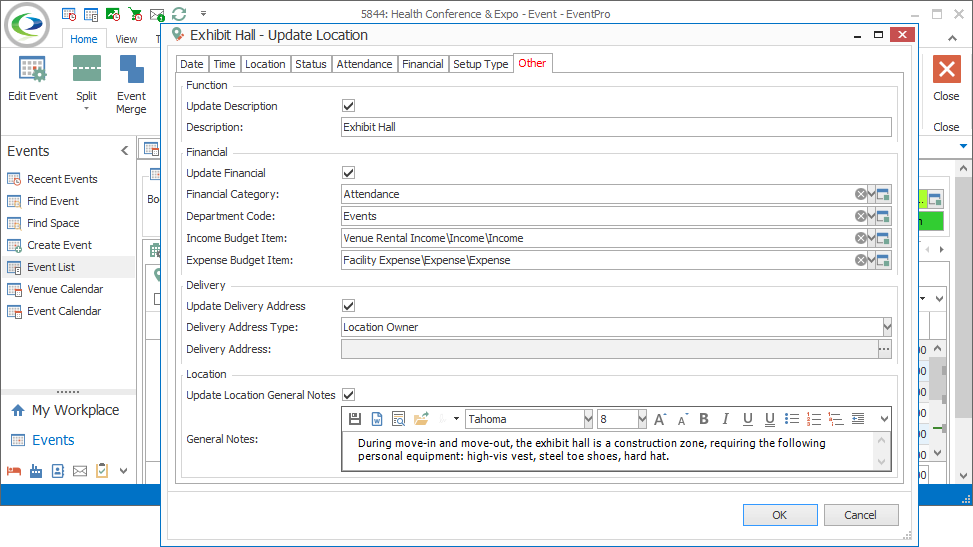
Task: Click the large red Close icon in ribbon
Action: coord(946,69)
